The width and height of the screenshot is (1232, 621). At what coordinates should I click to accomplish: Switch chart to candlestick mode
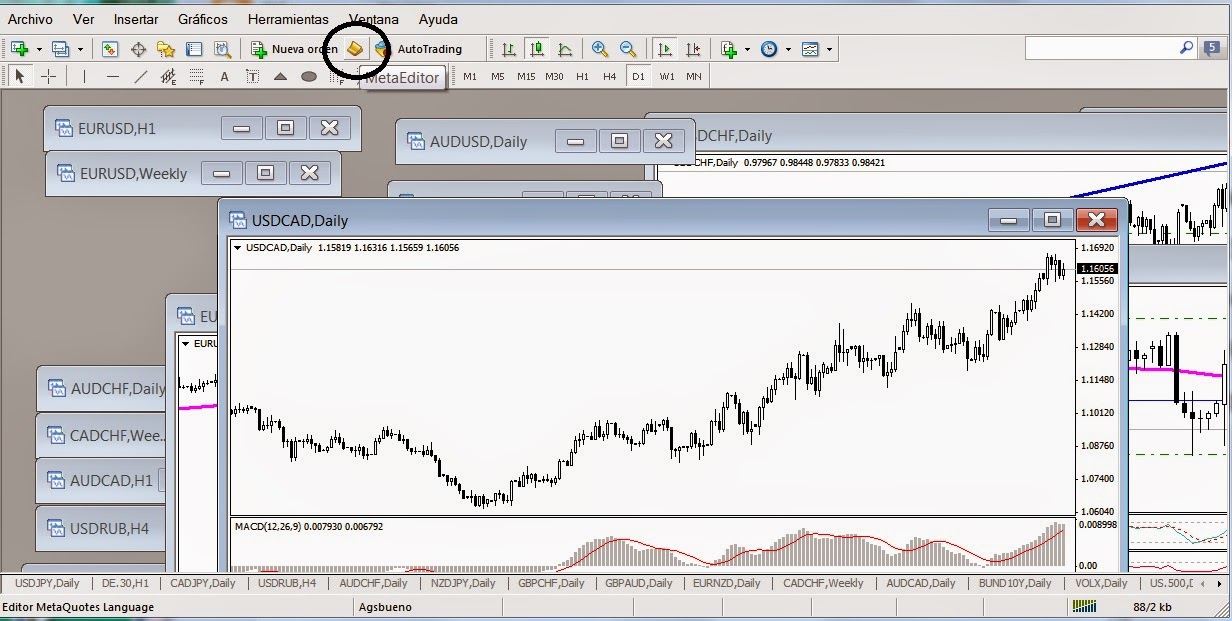point(537,48)
